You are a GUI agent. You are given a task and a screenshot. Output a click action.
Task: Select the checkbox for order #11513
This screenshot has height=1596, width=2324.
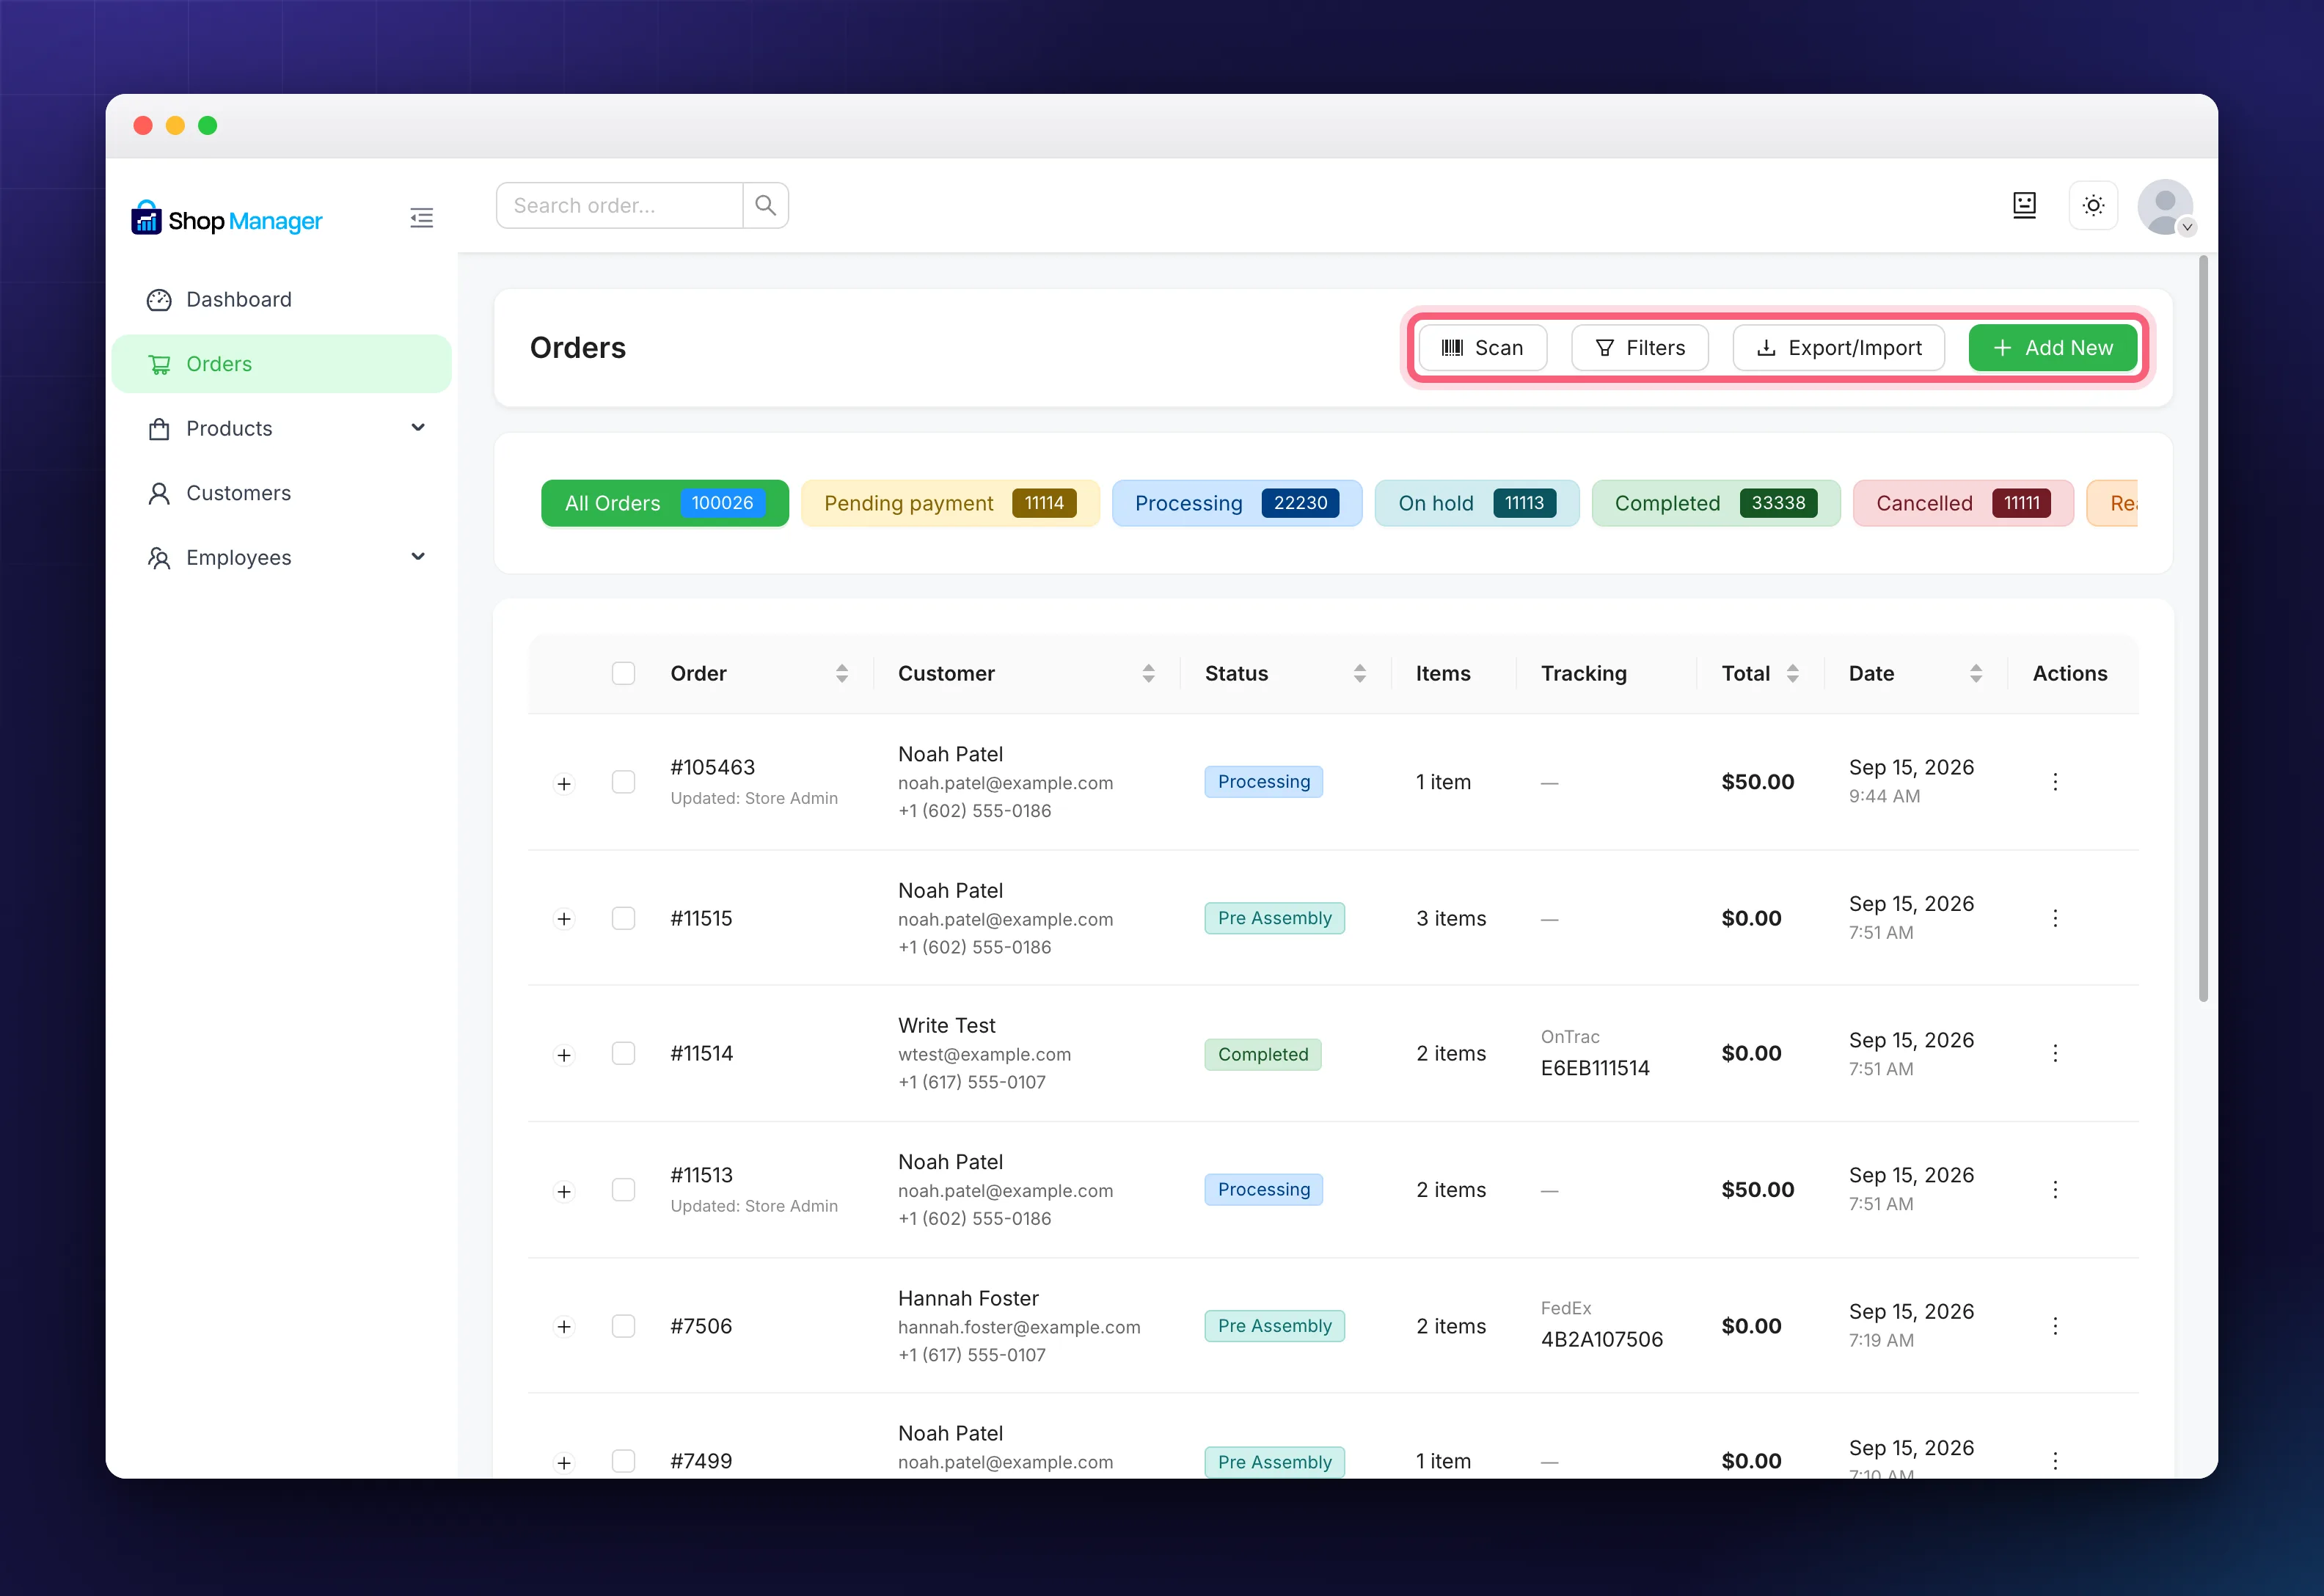(623, 1189)
